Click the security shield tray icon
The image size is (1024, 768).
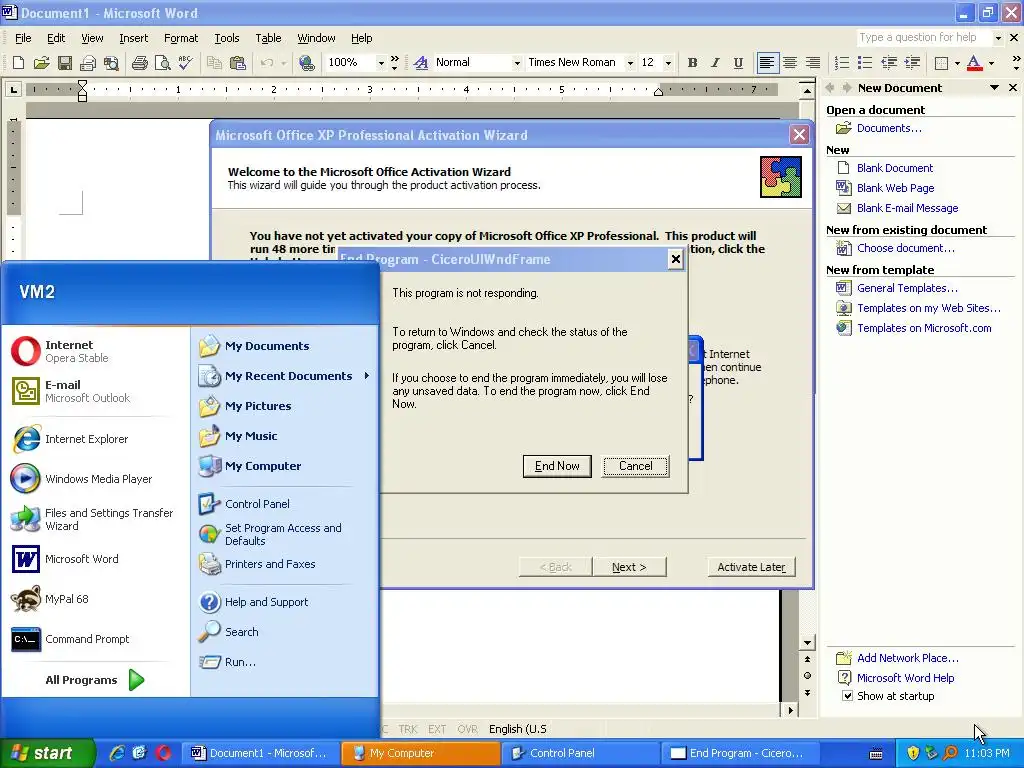click(x=912, y=753)
